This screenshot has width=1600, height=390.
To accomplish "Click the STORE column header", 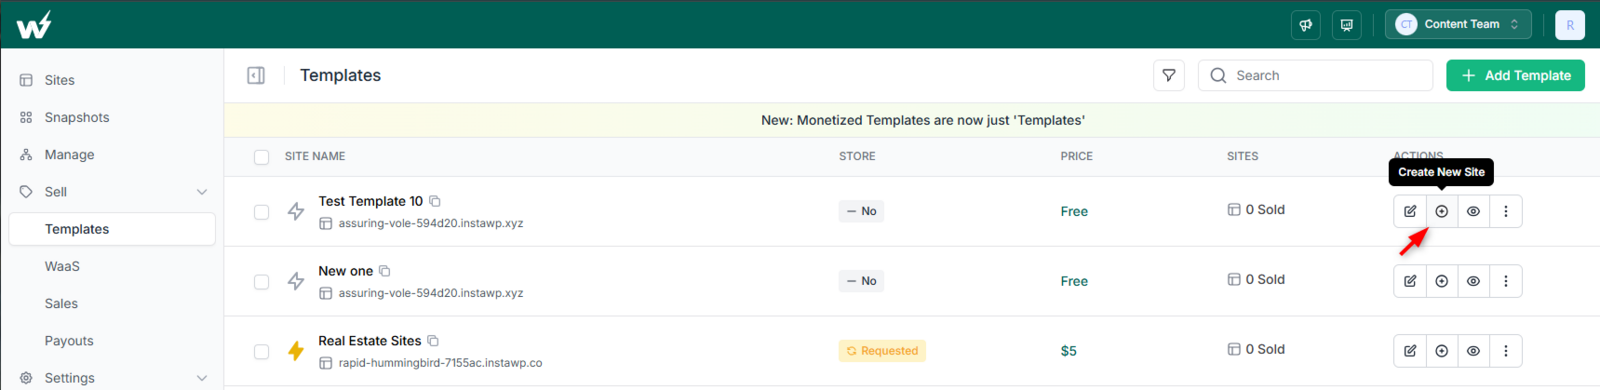I will click(857, 156).
